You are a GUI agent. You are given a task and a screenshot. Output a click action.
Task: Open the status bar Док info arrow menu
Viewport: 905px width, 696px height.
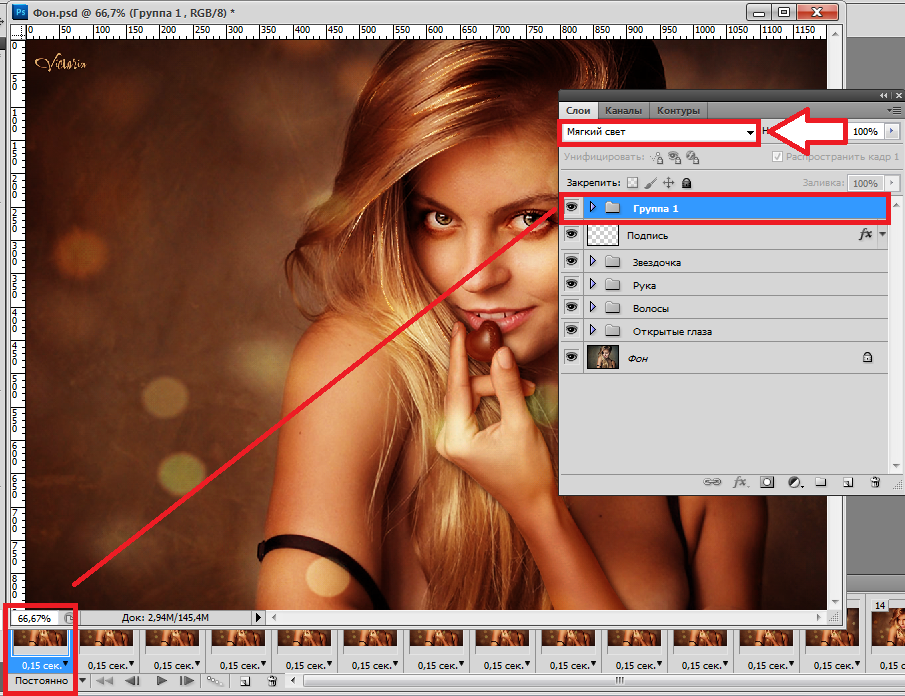pos(258,618)
